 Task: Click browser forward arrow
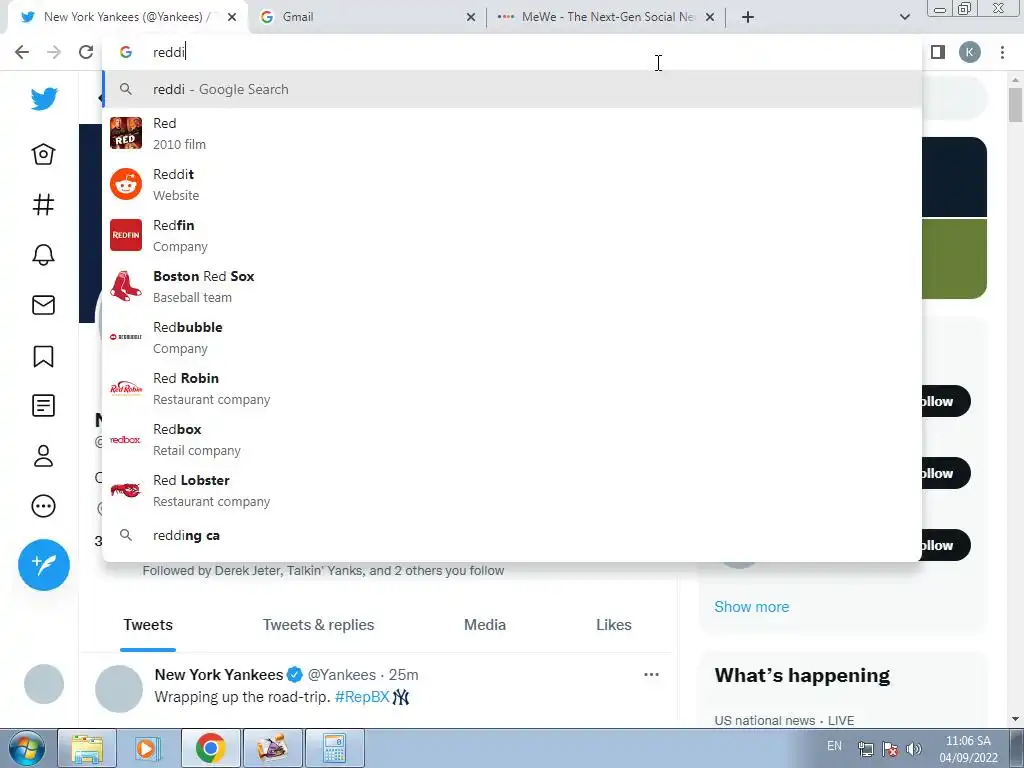point(54,52)
